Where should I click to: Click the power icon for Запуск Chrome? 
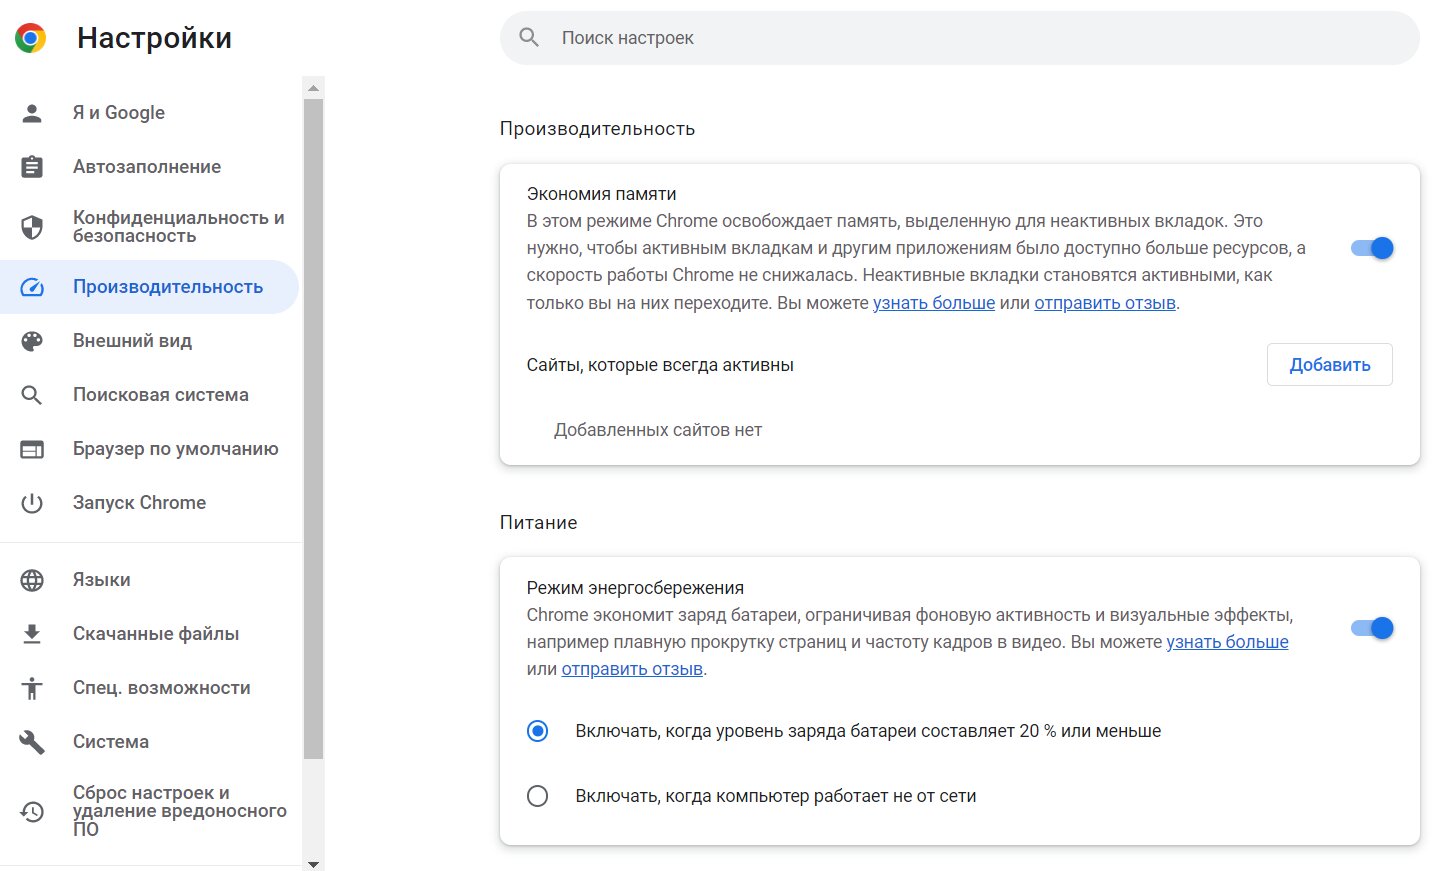click(x=32, y=503)
